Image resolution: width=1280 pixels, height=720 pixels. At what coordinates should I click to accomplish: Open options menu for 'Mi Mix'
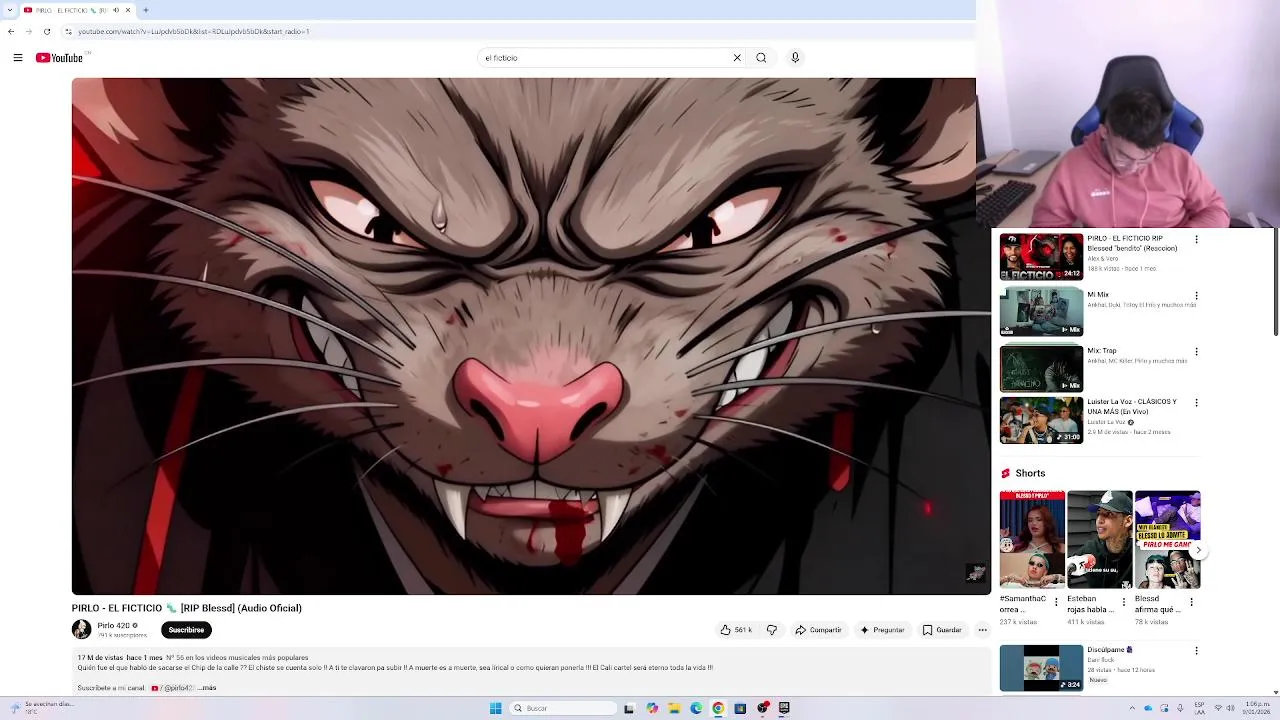tap(1196, 296)
